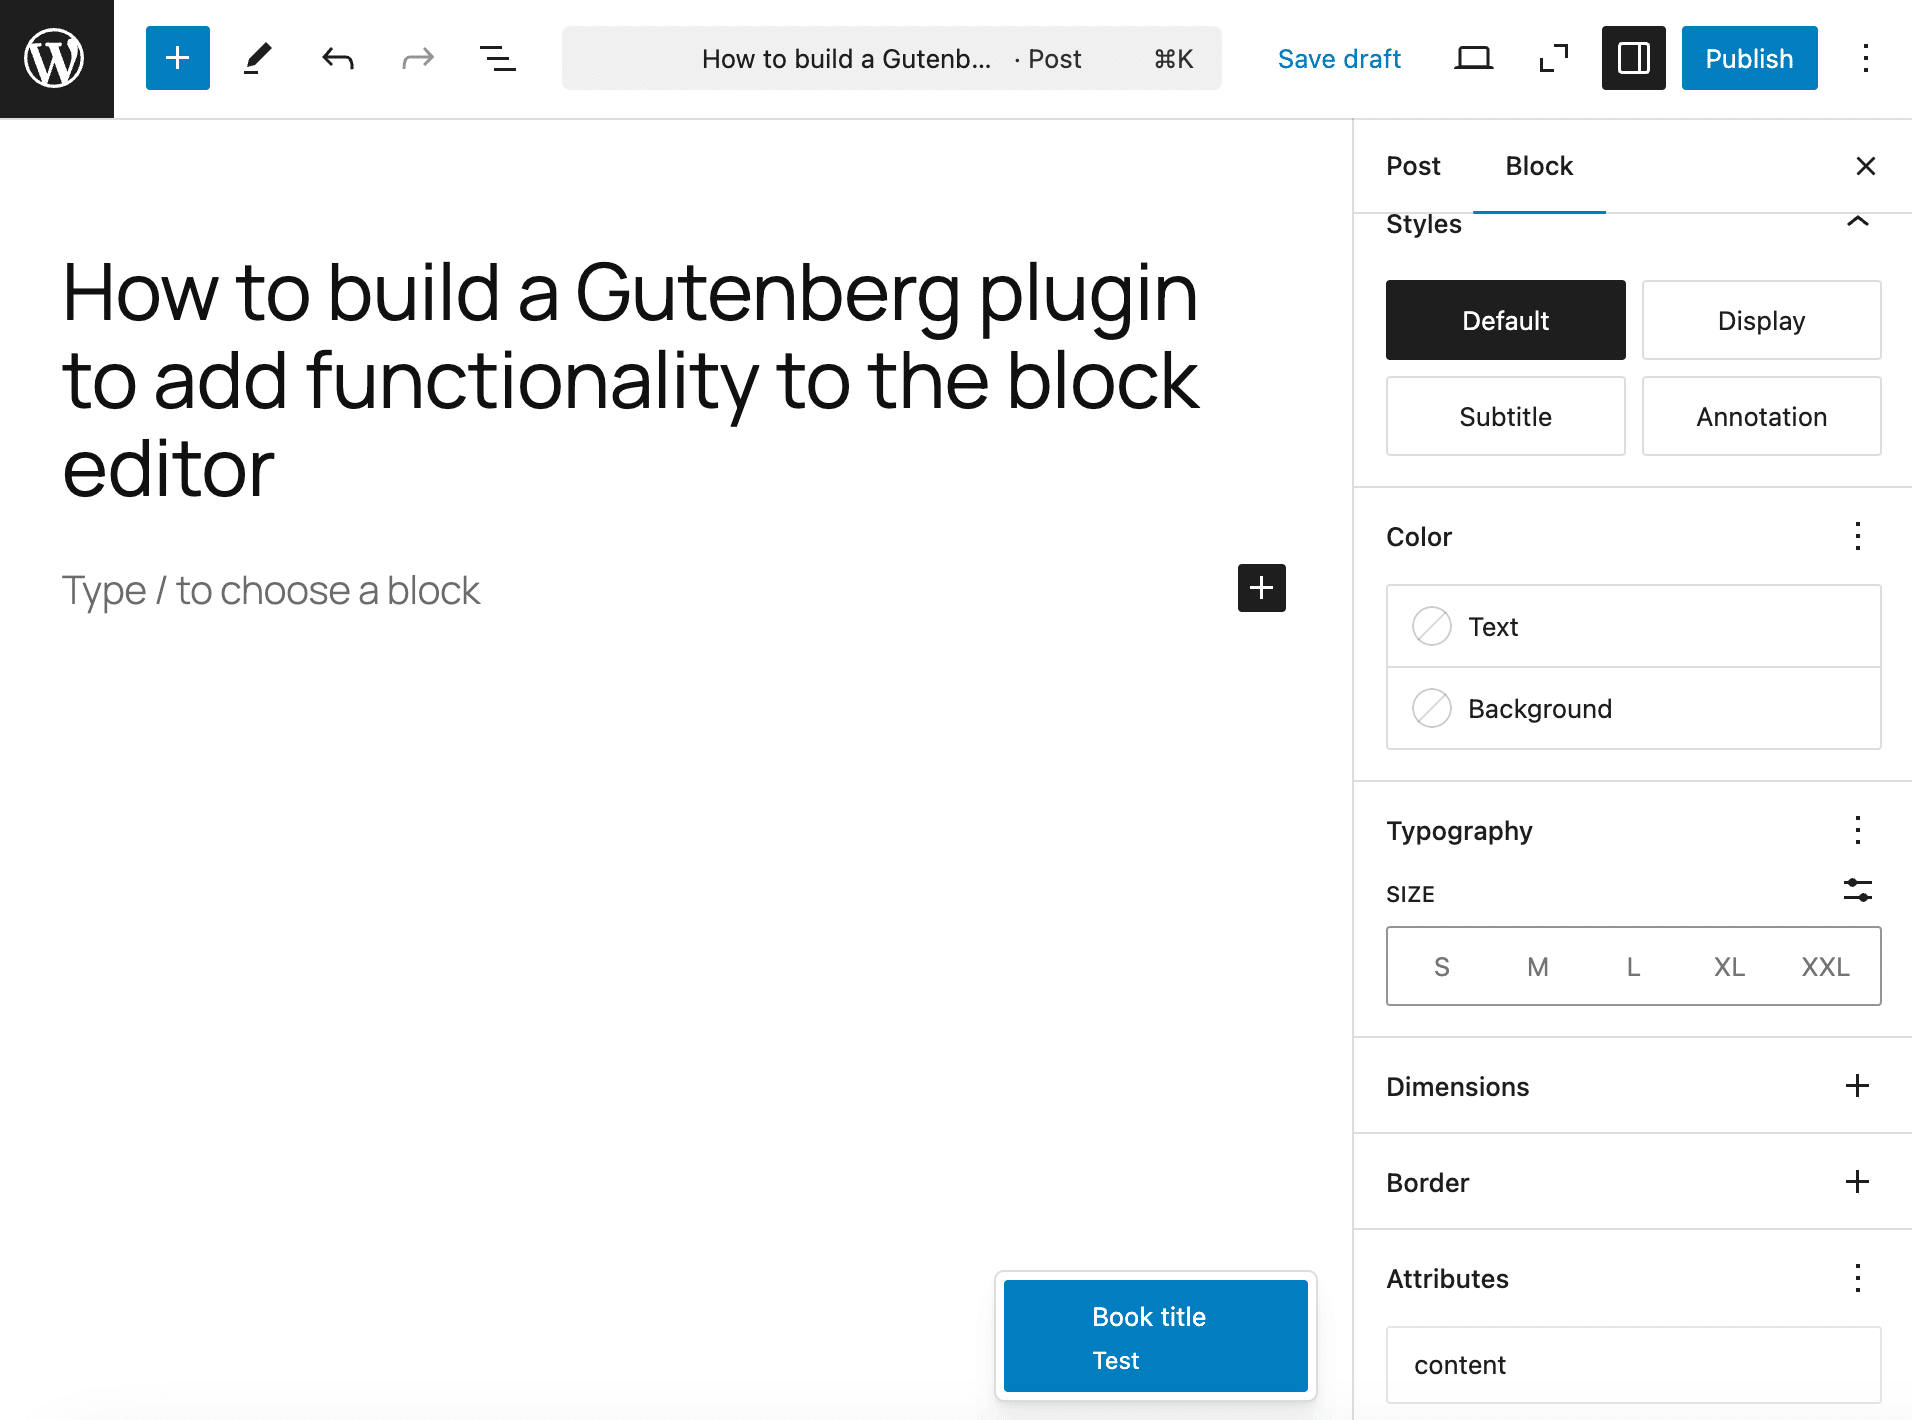
Task: Open Typography options menu
Action: pos(1857,830)
